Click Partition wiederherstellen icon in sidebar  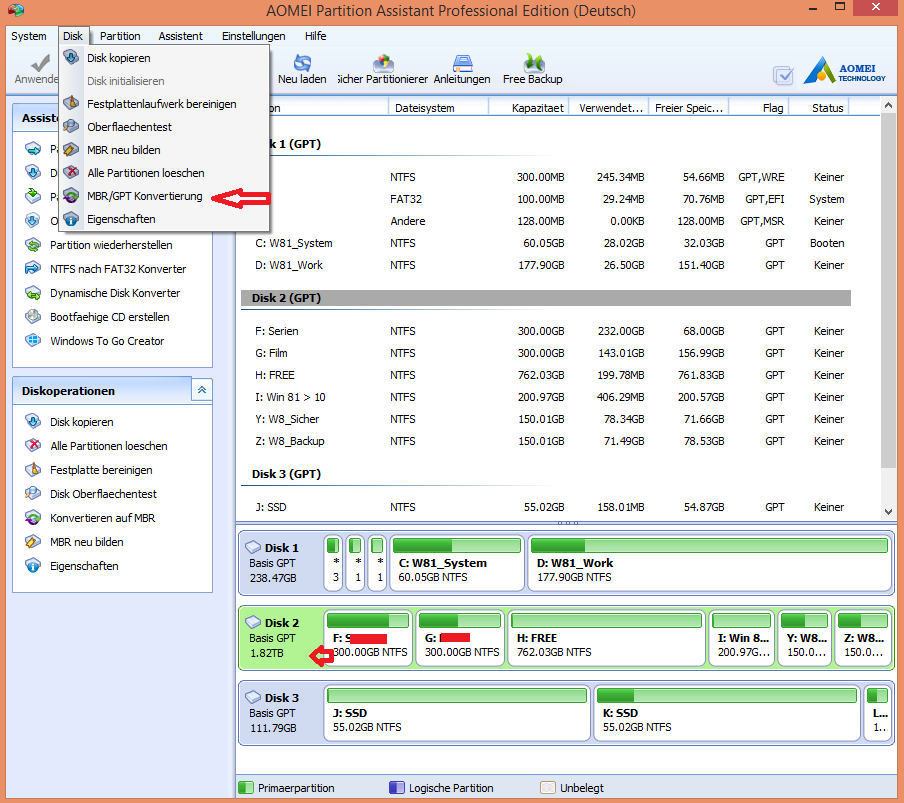click(33, 245)
